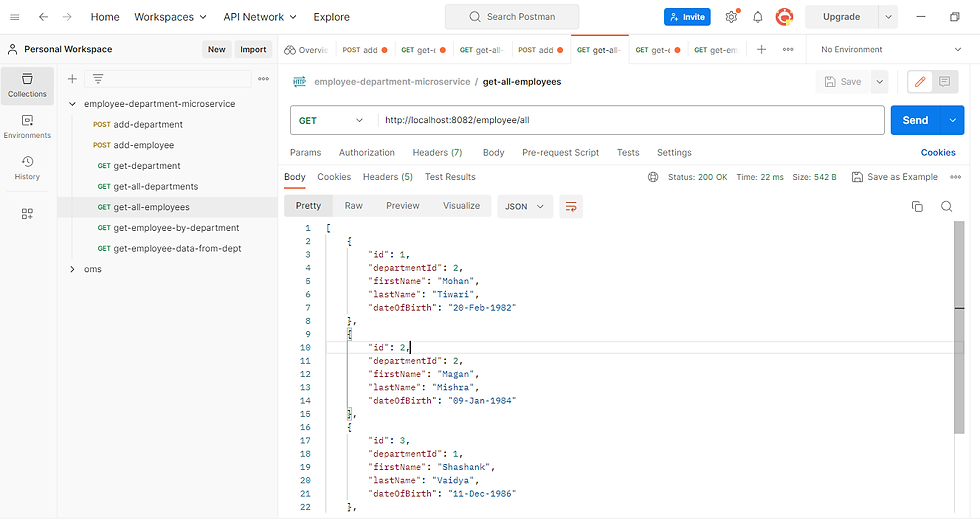Copy the response body
This screenshot has width=980, height=520.
[x=917, y=206]
